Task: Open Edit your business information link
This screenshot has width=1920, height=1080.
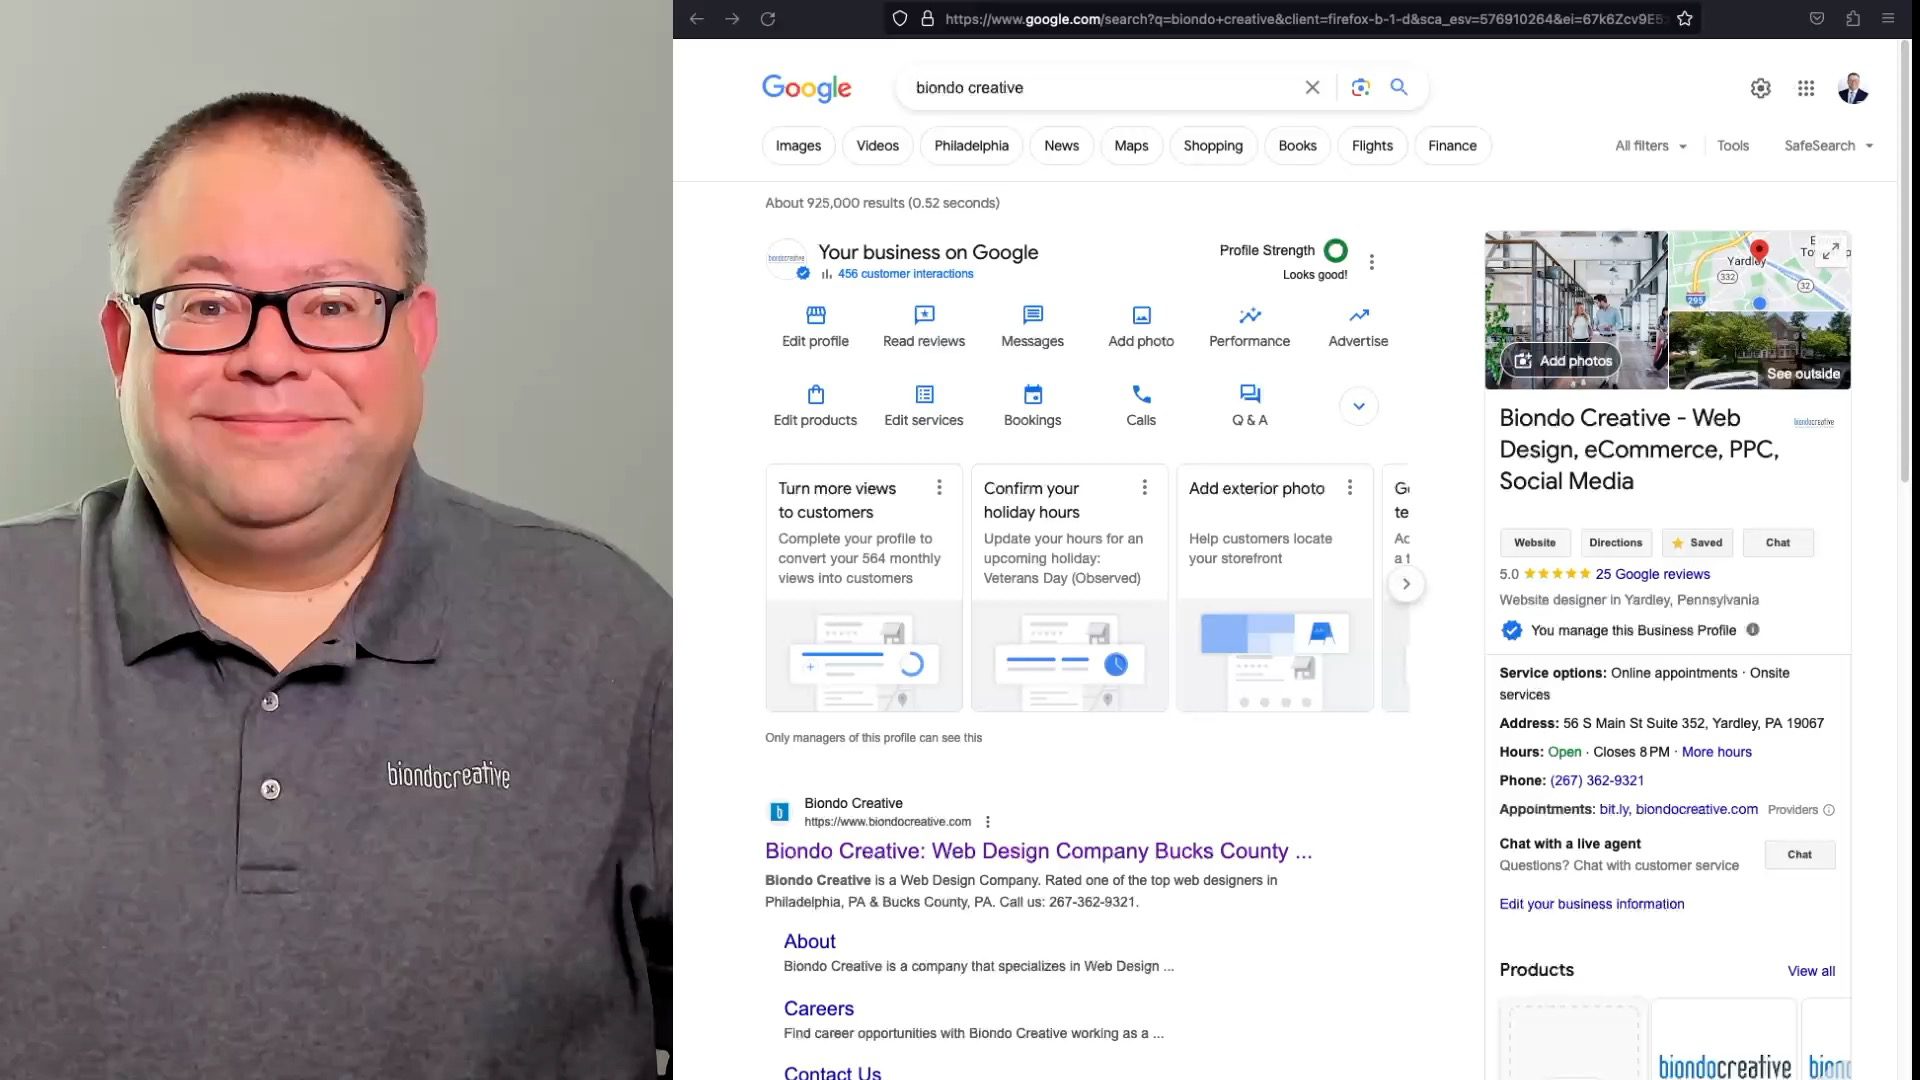Action: (1591, 904)
